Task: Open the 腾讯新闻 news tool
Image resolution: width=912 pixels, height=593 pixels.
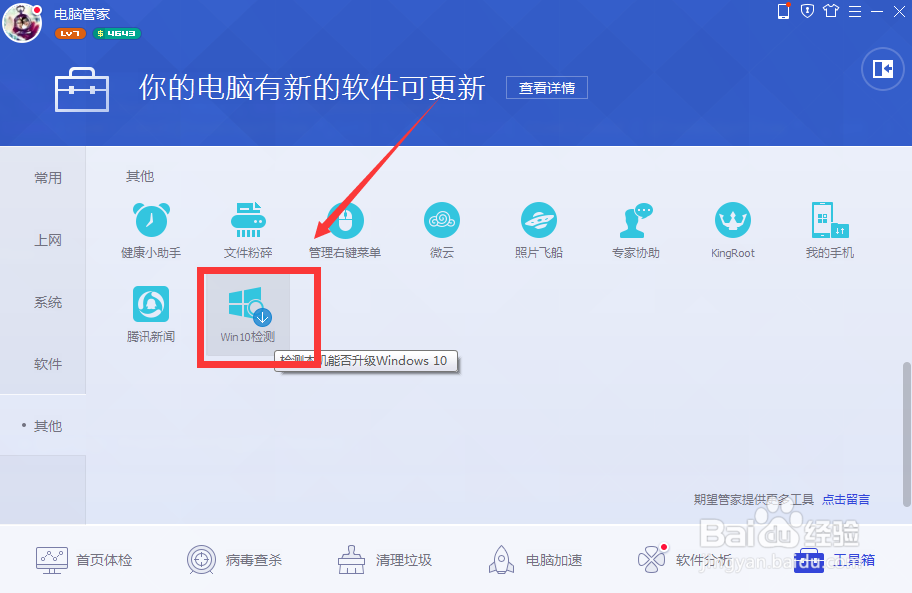Action: (151, 314)
